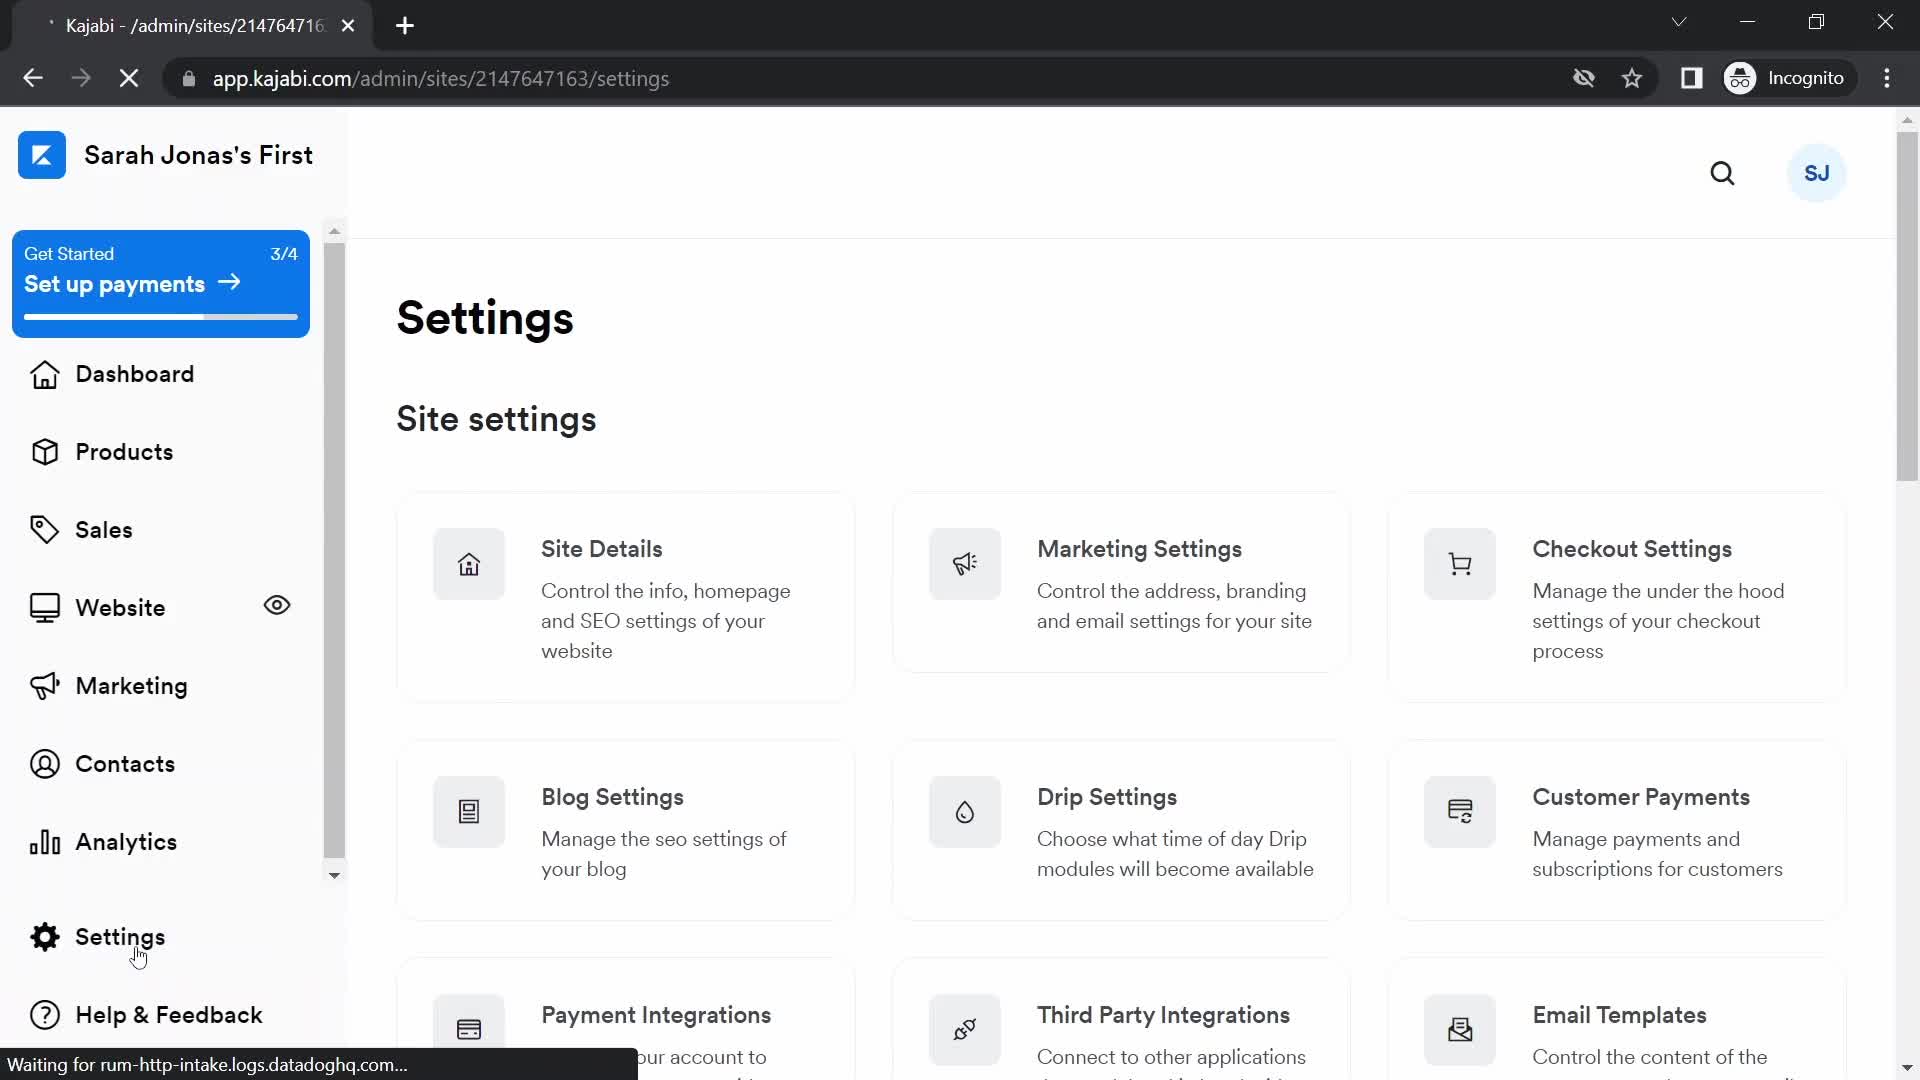Viewport: 1920px width, 1080px height.
Task: Open Third Party Integrations card
Action: coord(1121,1019)
